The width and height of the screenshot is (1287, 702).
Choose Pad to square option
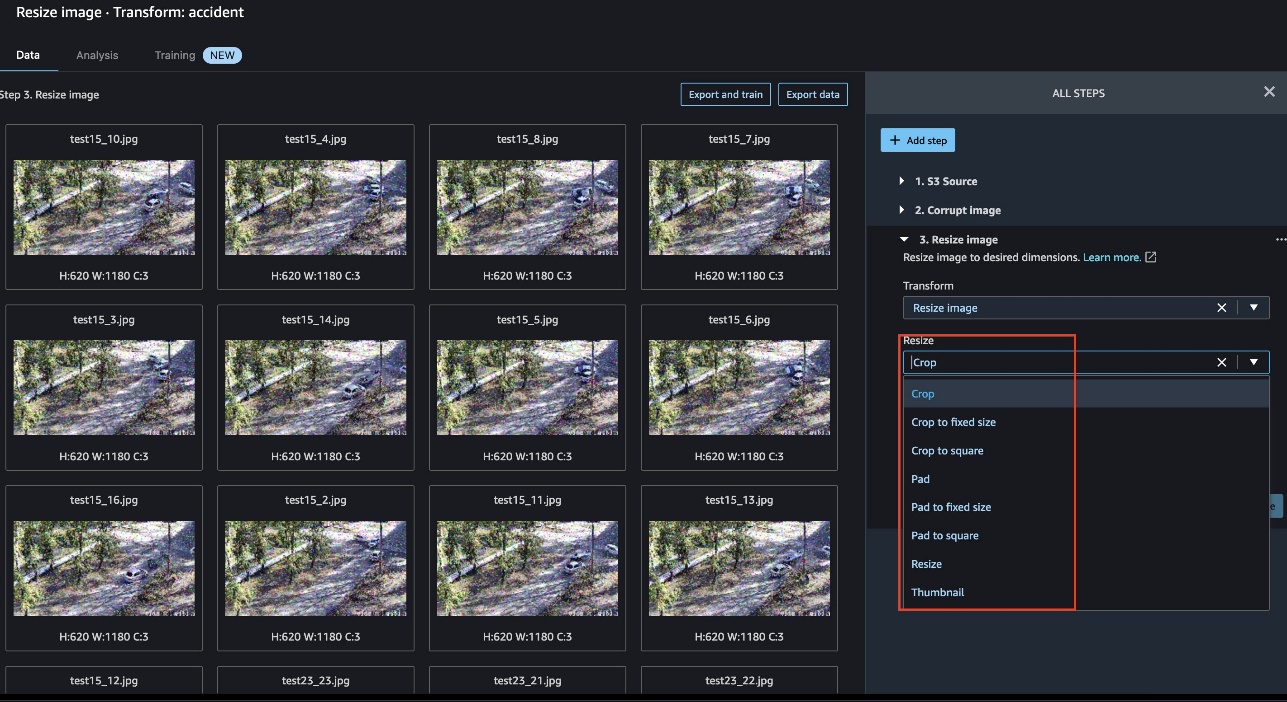click(x=1086, y=536)
